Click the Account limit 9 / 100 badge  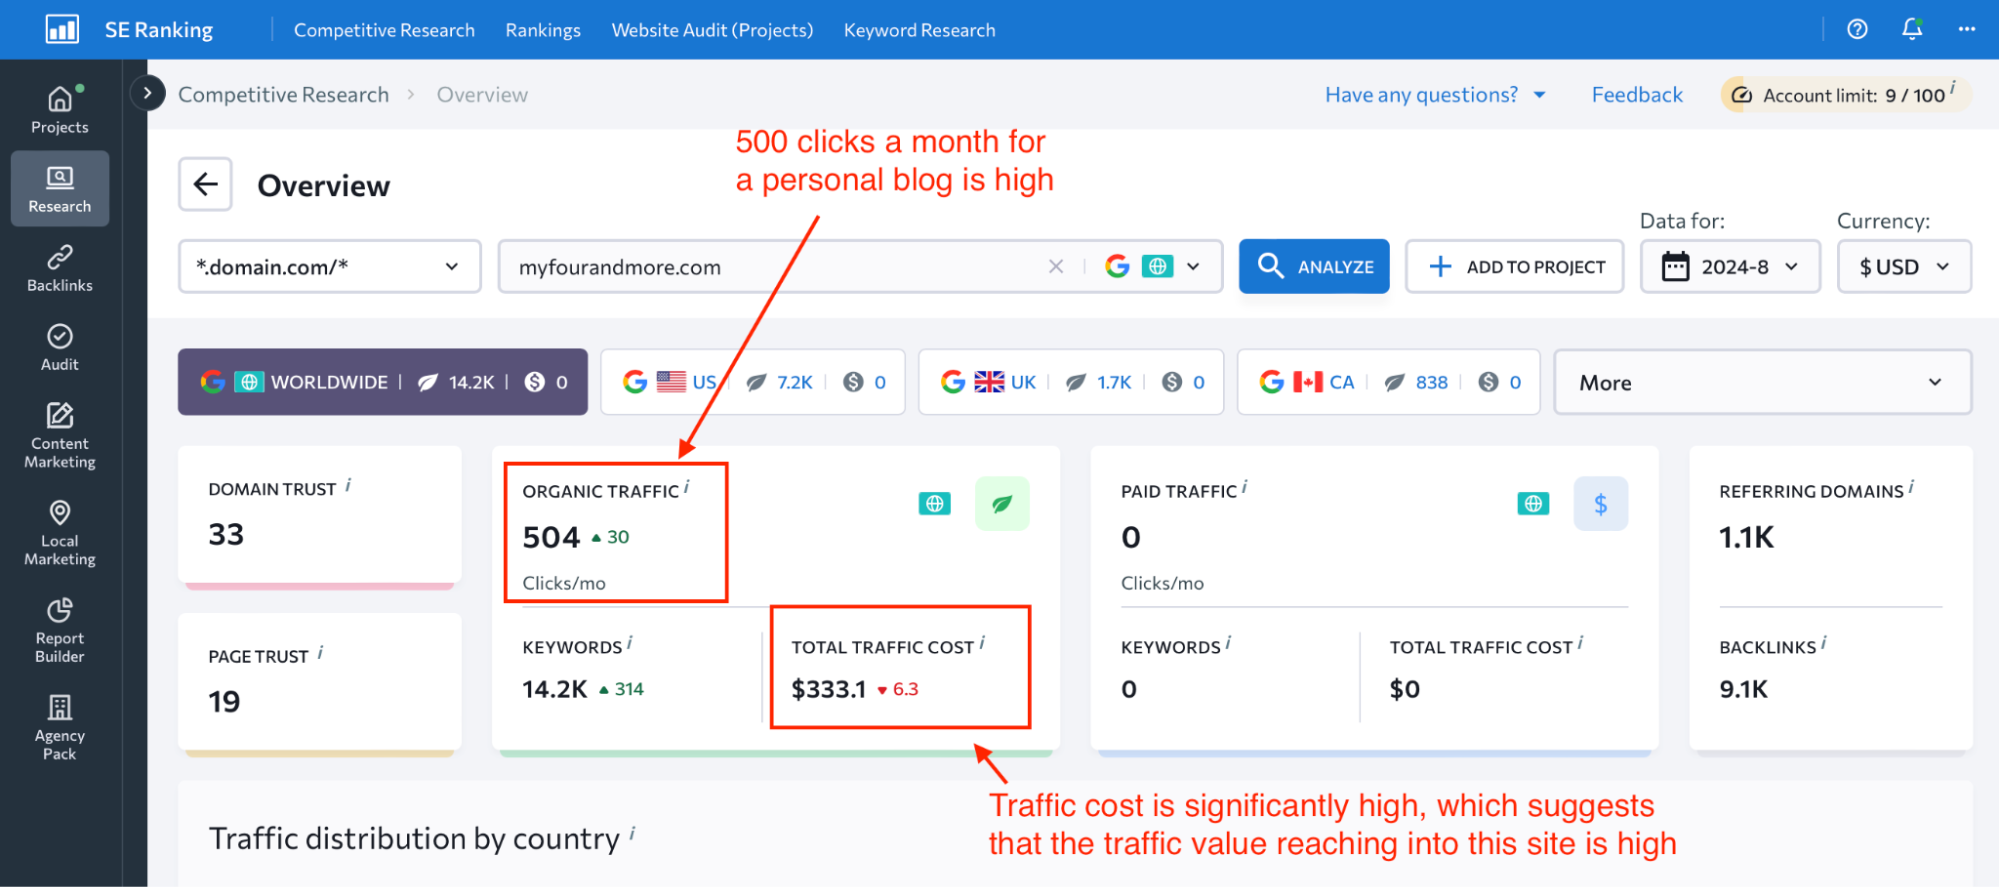click(x=1846, y=95)
